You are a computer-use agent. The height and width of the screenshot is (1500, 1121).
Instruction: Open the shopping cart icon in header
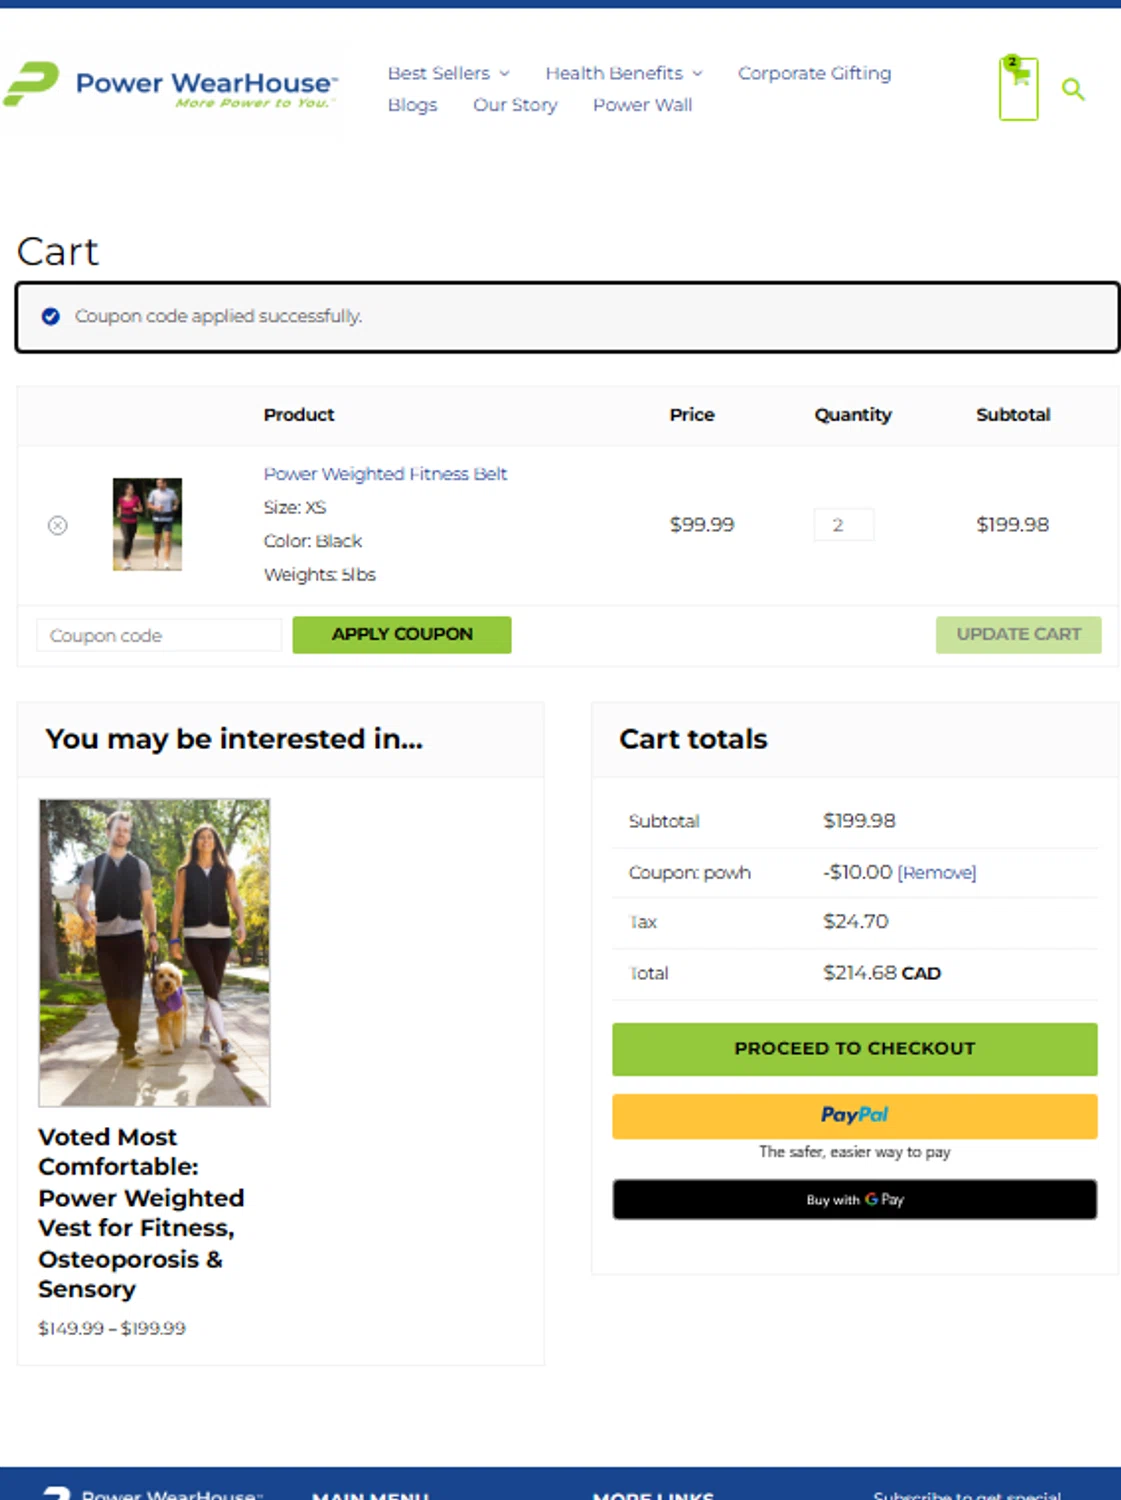point(1018,88)
